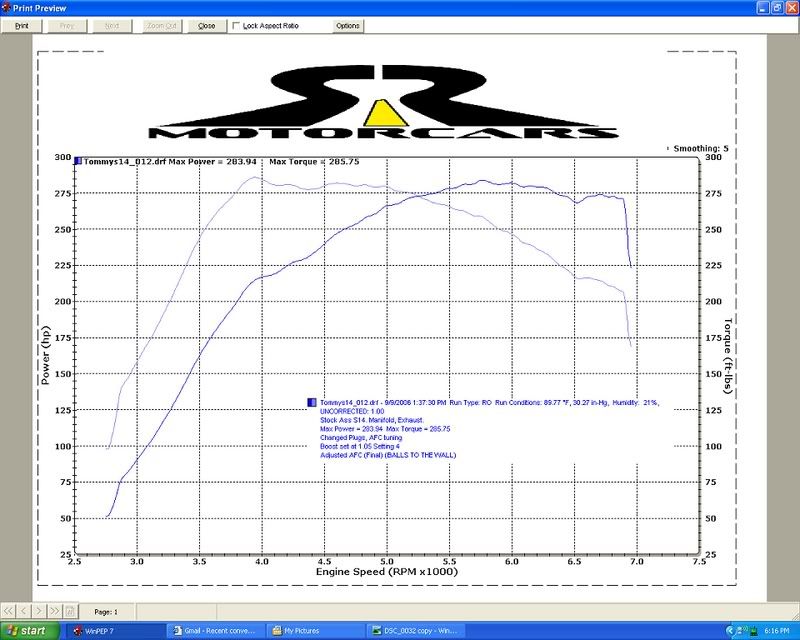
Task: Minimize the Print Preview window
Action: [763, 8]
